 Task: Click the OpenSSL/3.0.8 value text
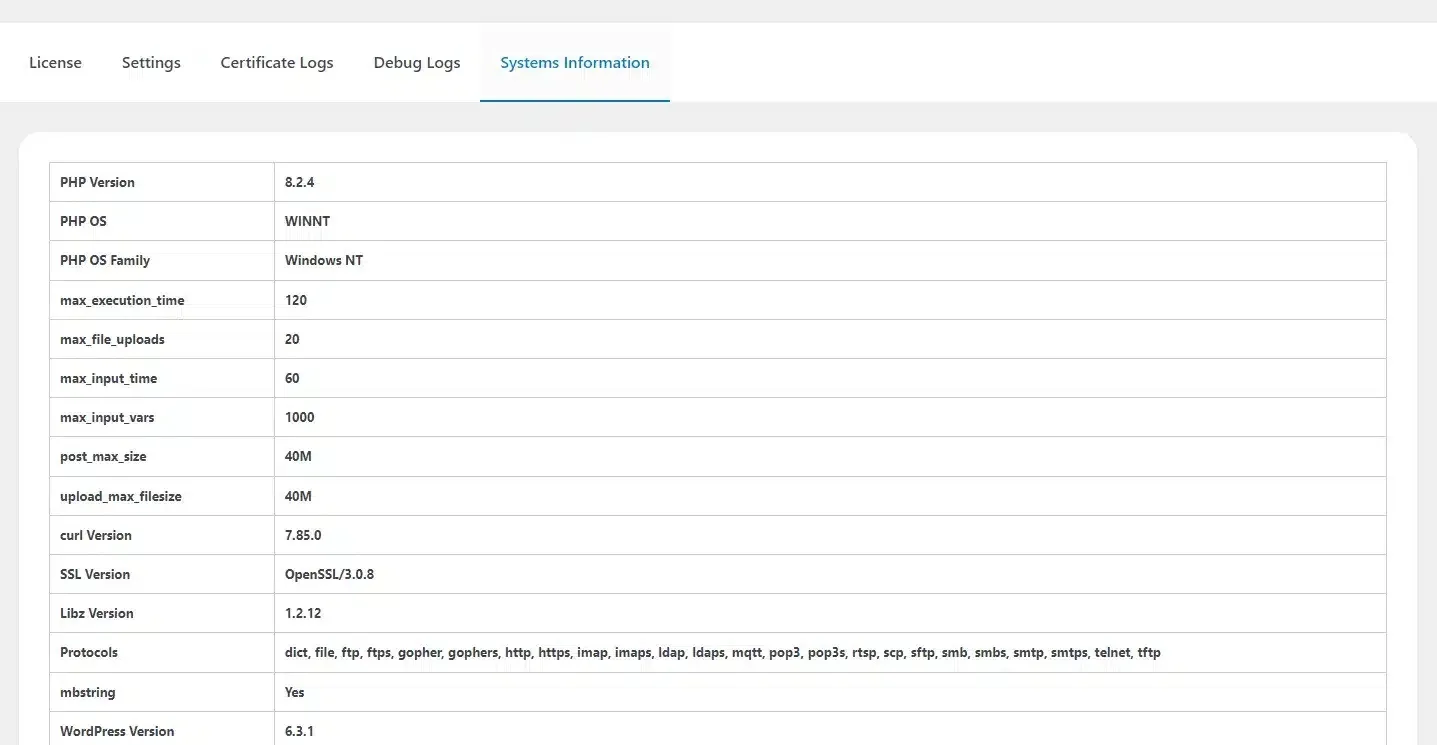[x=329, y=575]
